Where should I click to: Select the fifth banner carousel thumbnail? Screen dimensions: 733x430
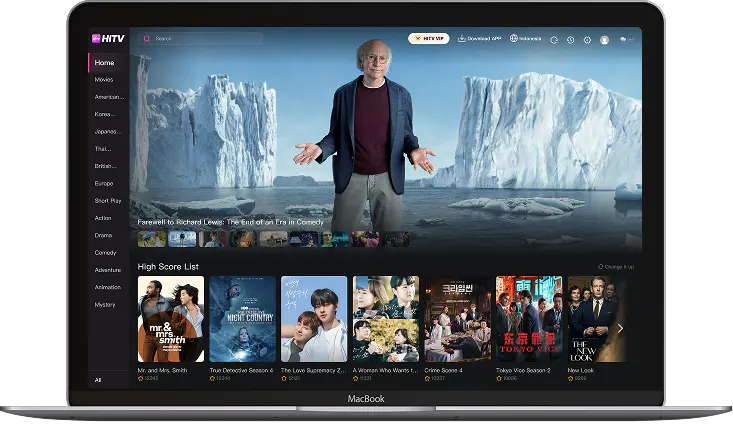pos(273,239)
